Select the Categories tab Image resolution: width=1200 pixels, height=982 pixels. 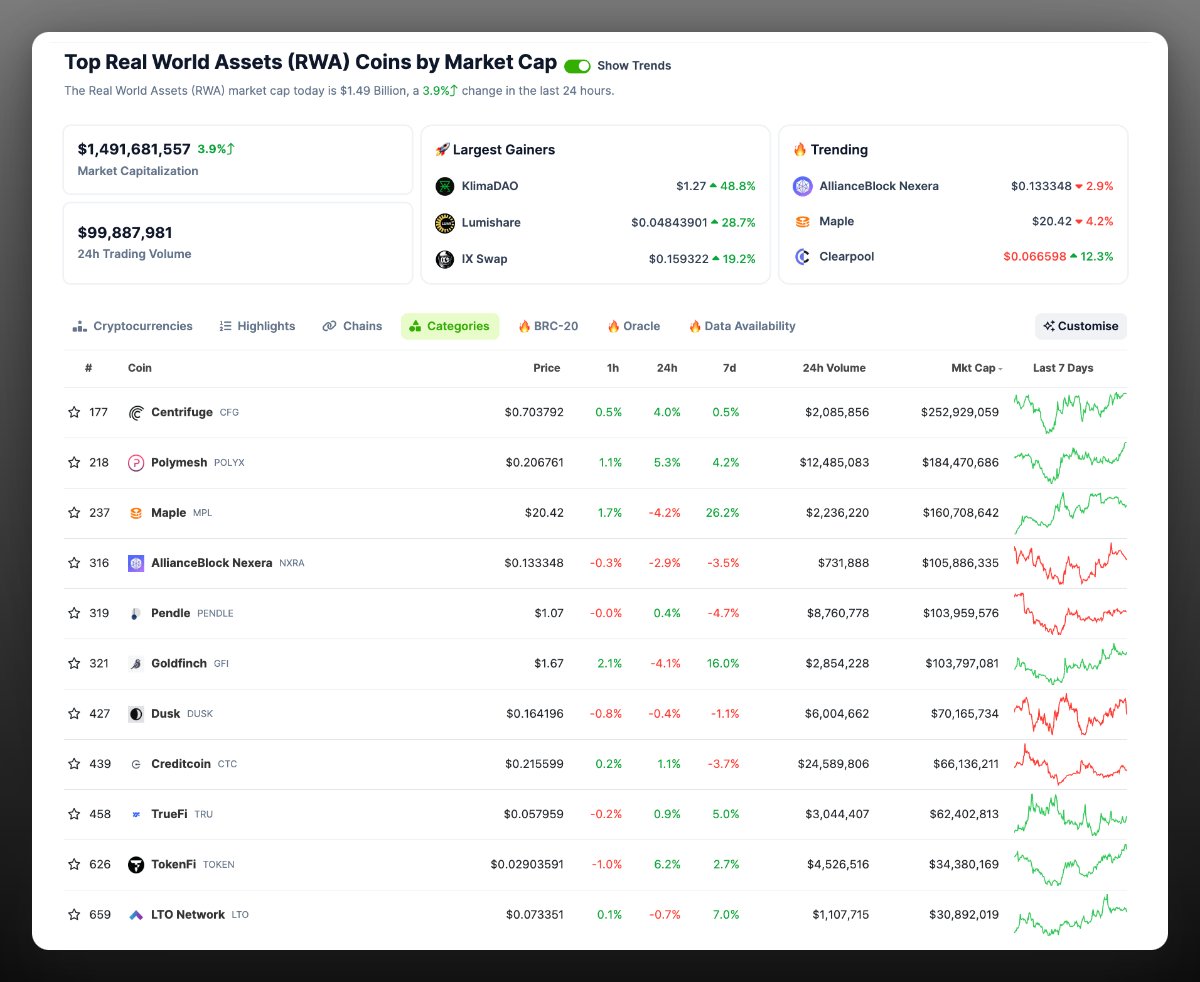click(450, 326)
